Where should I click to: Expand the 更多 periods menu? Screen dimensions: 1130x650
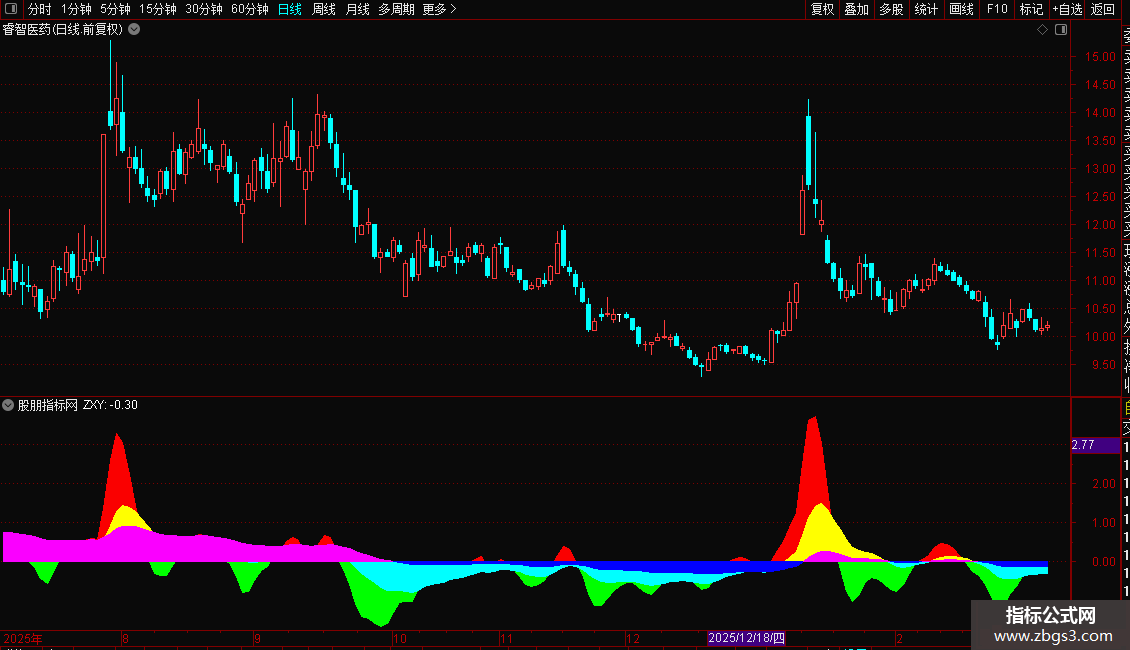click(x=440, y=9)
